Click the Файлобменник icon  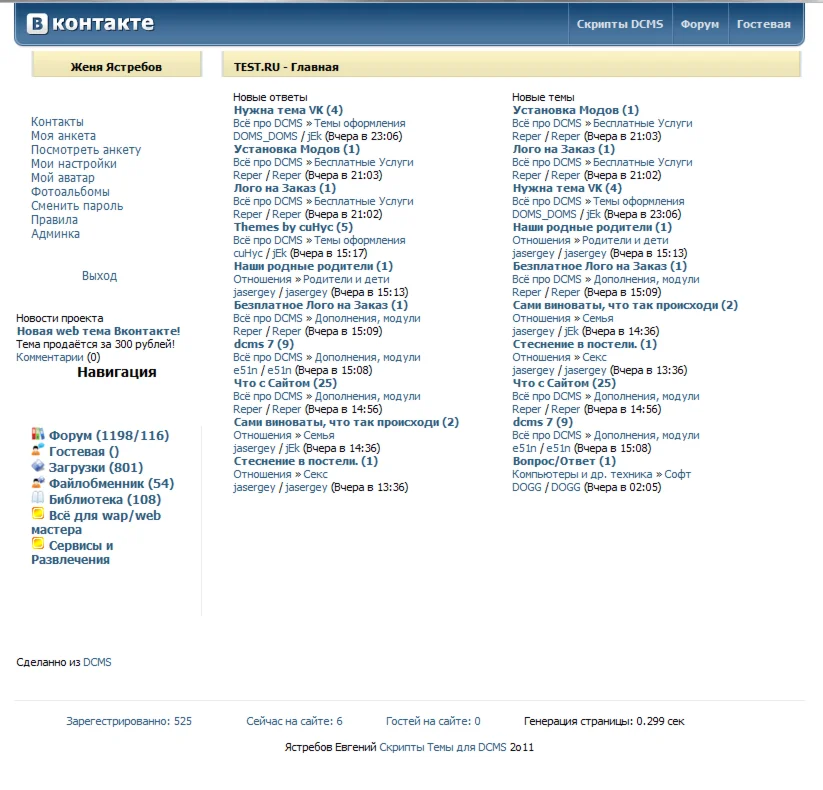38,482
